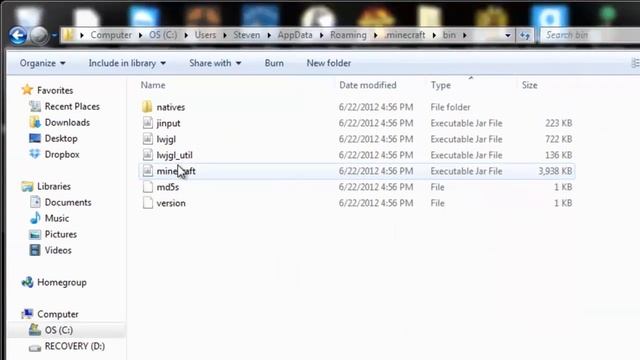Click the Search bin input field

pyautogui.click(x=590, y=36)
